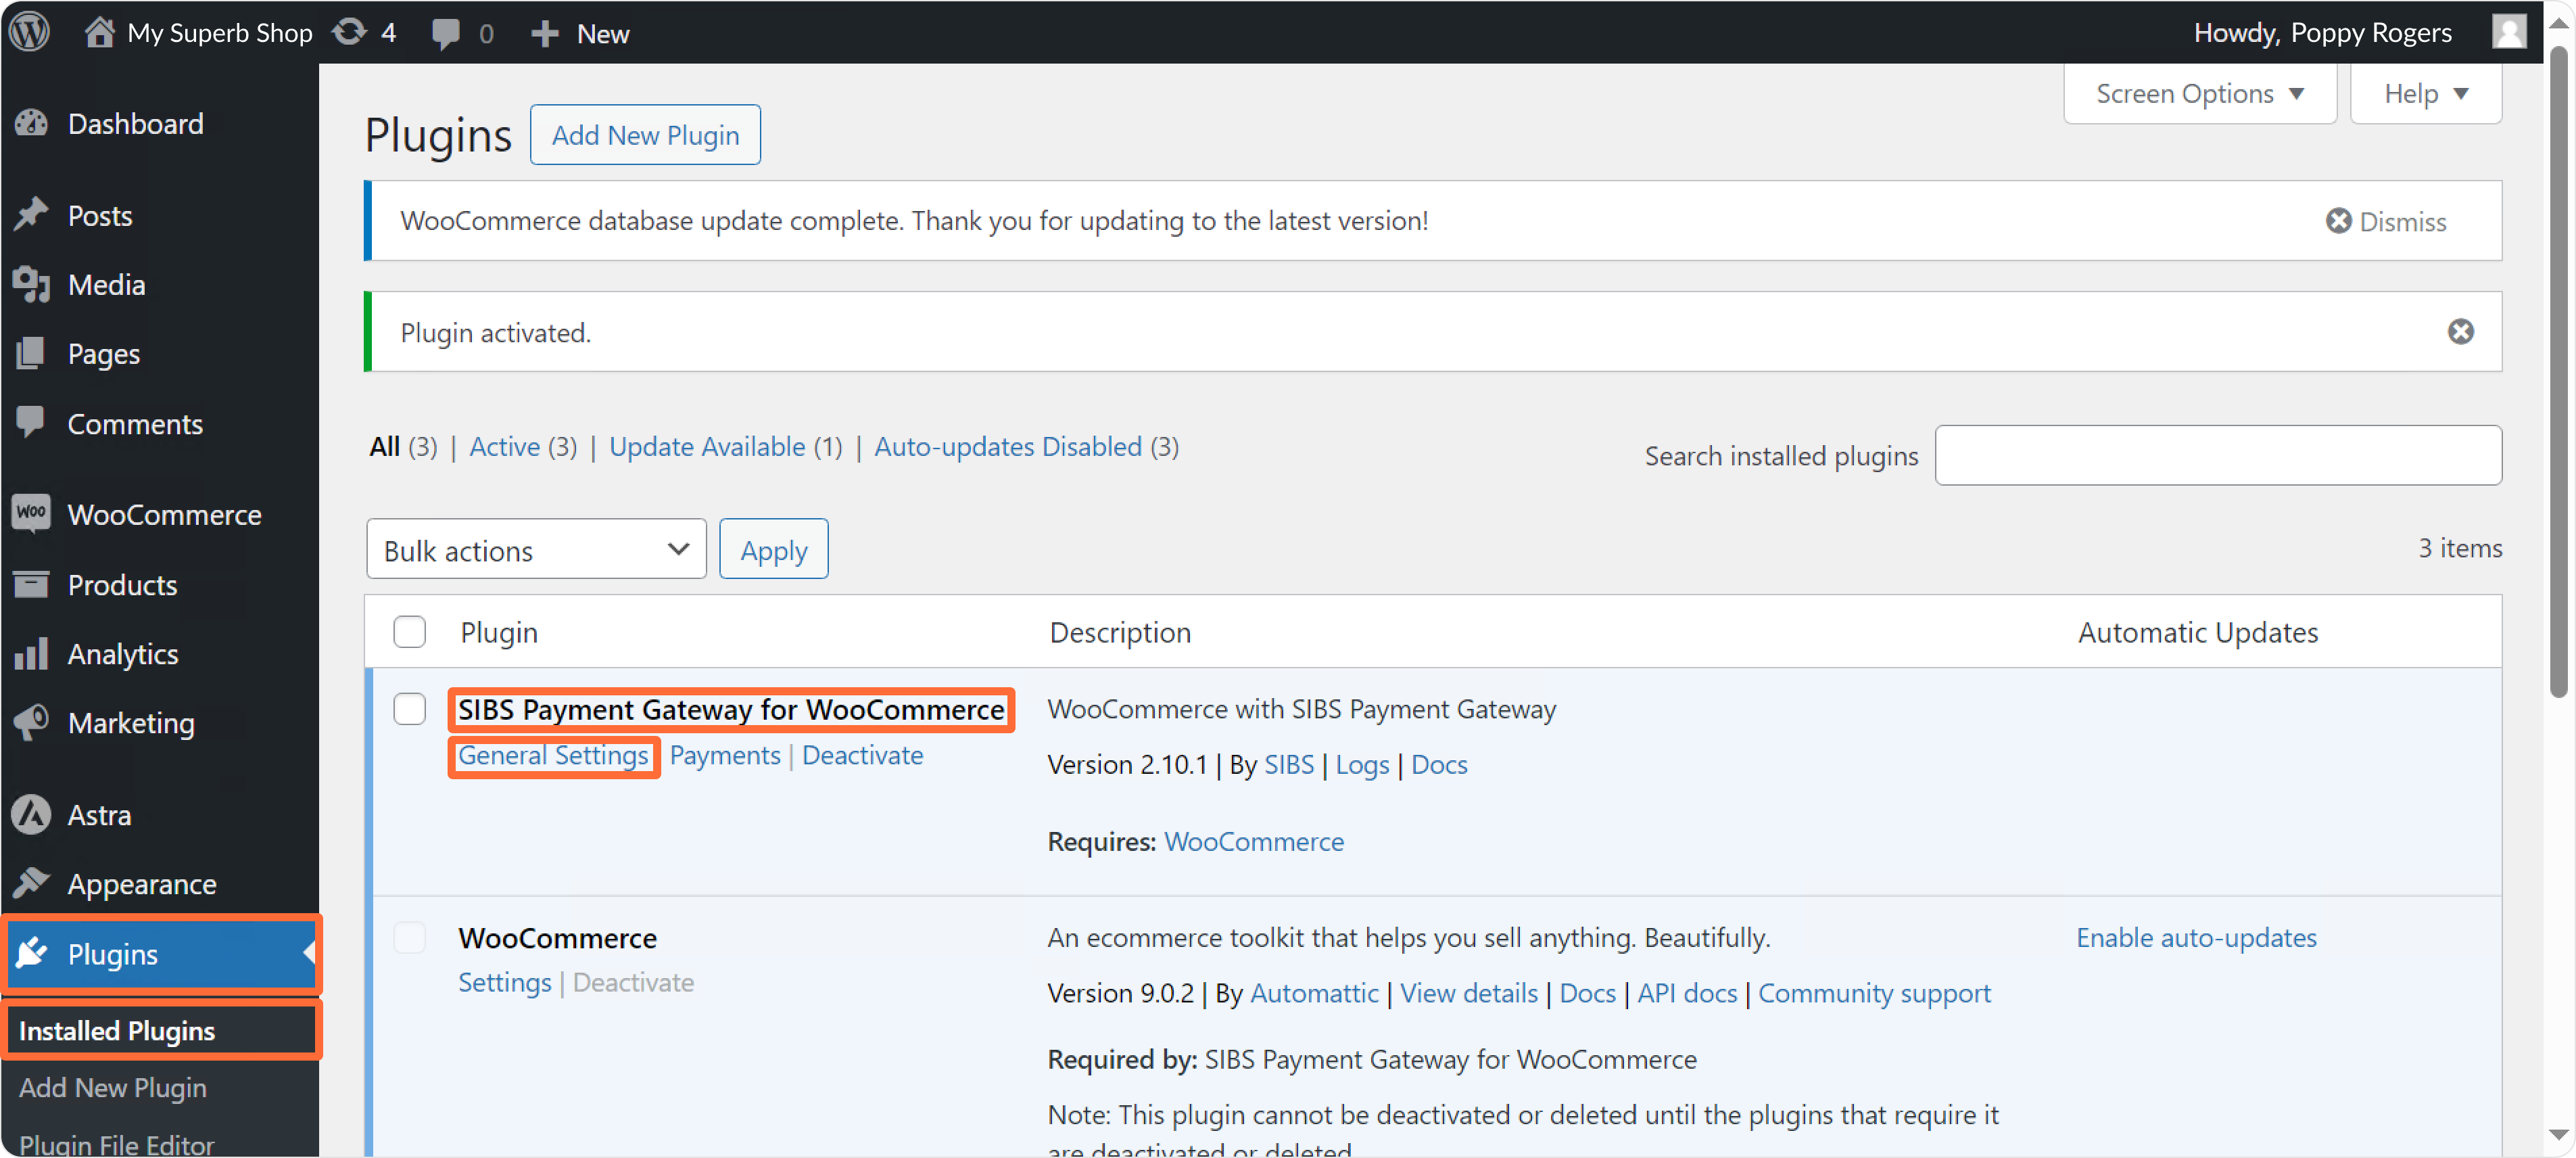Click the comments bubble icon in admin bar

[x=446, y=33]
